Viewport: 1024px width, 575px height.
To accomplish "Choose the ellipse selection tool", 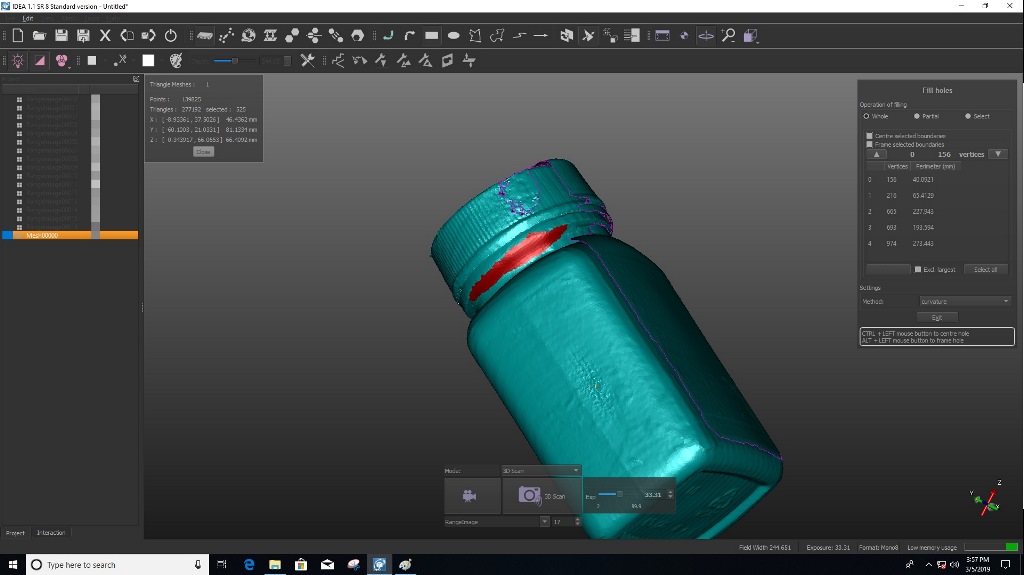I will (453, 35).
